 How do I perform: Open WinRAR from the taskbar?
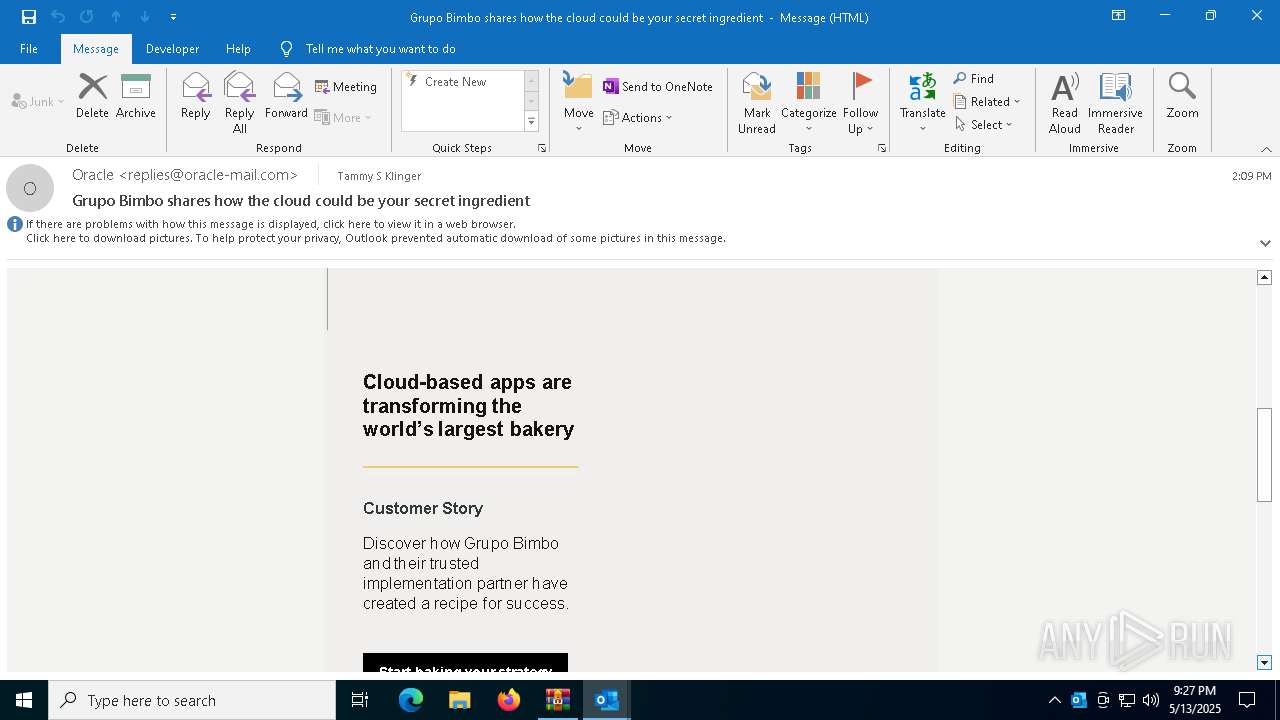click(557, 700)
